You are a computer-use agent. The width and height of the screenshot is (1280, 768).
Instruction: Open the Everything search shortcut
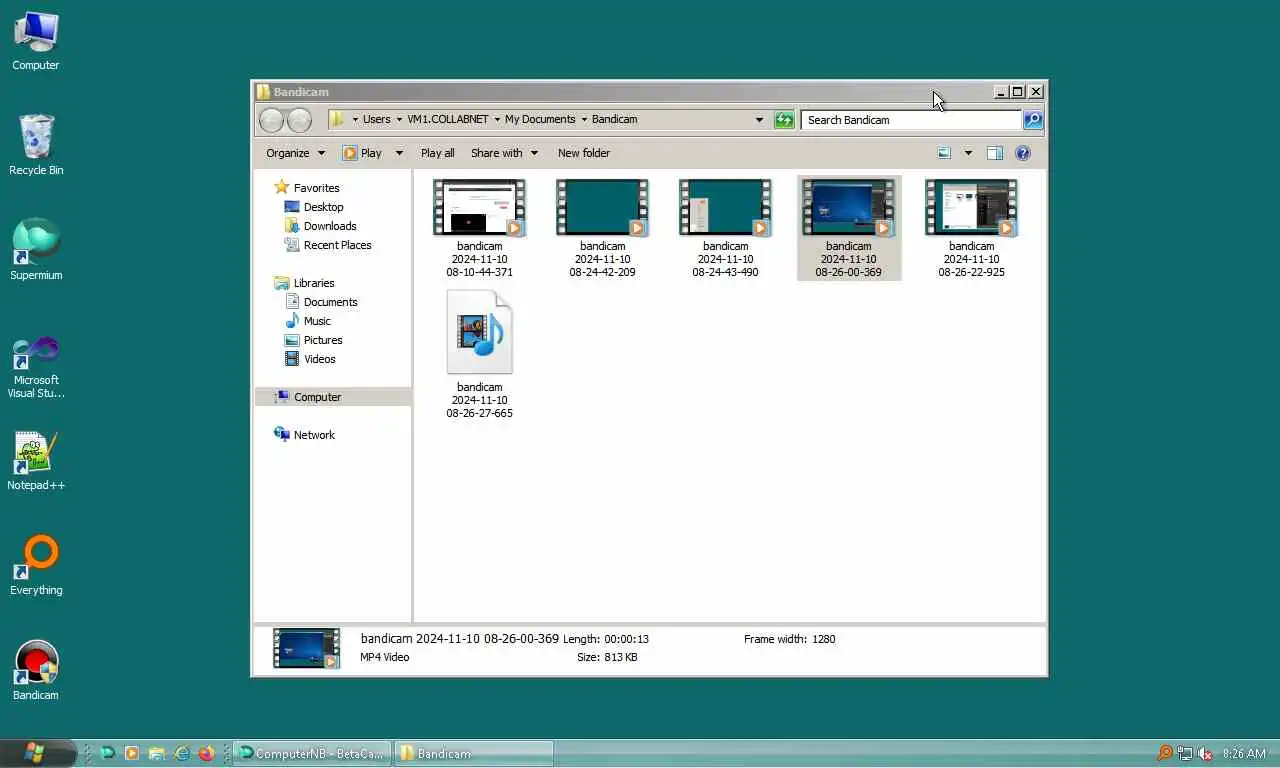[x=36, y=566]
